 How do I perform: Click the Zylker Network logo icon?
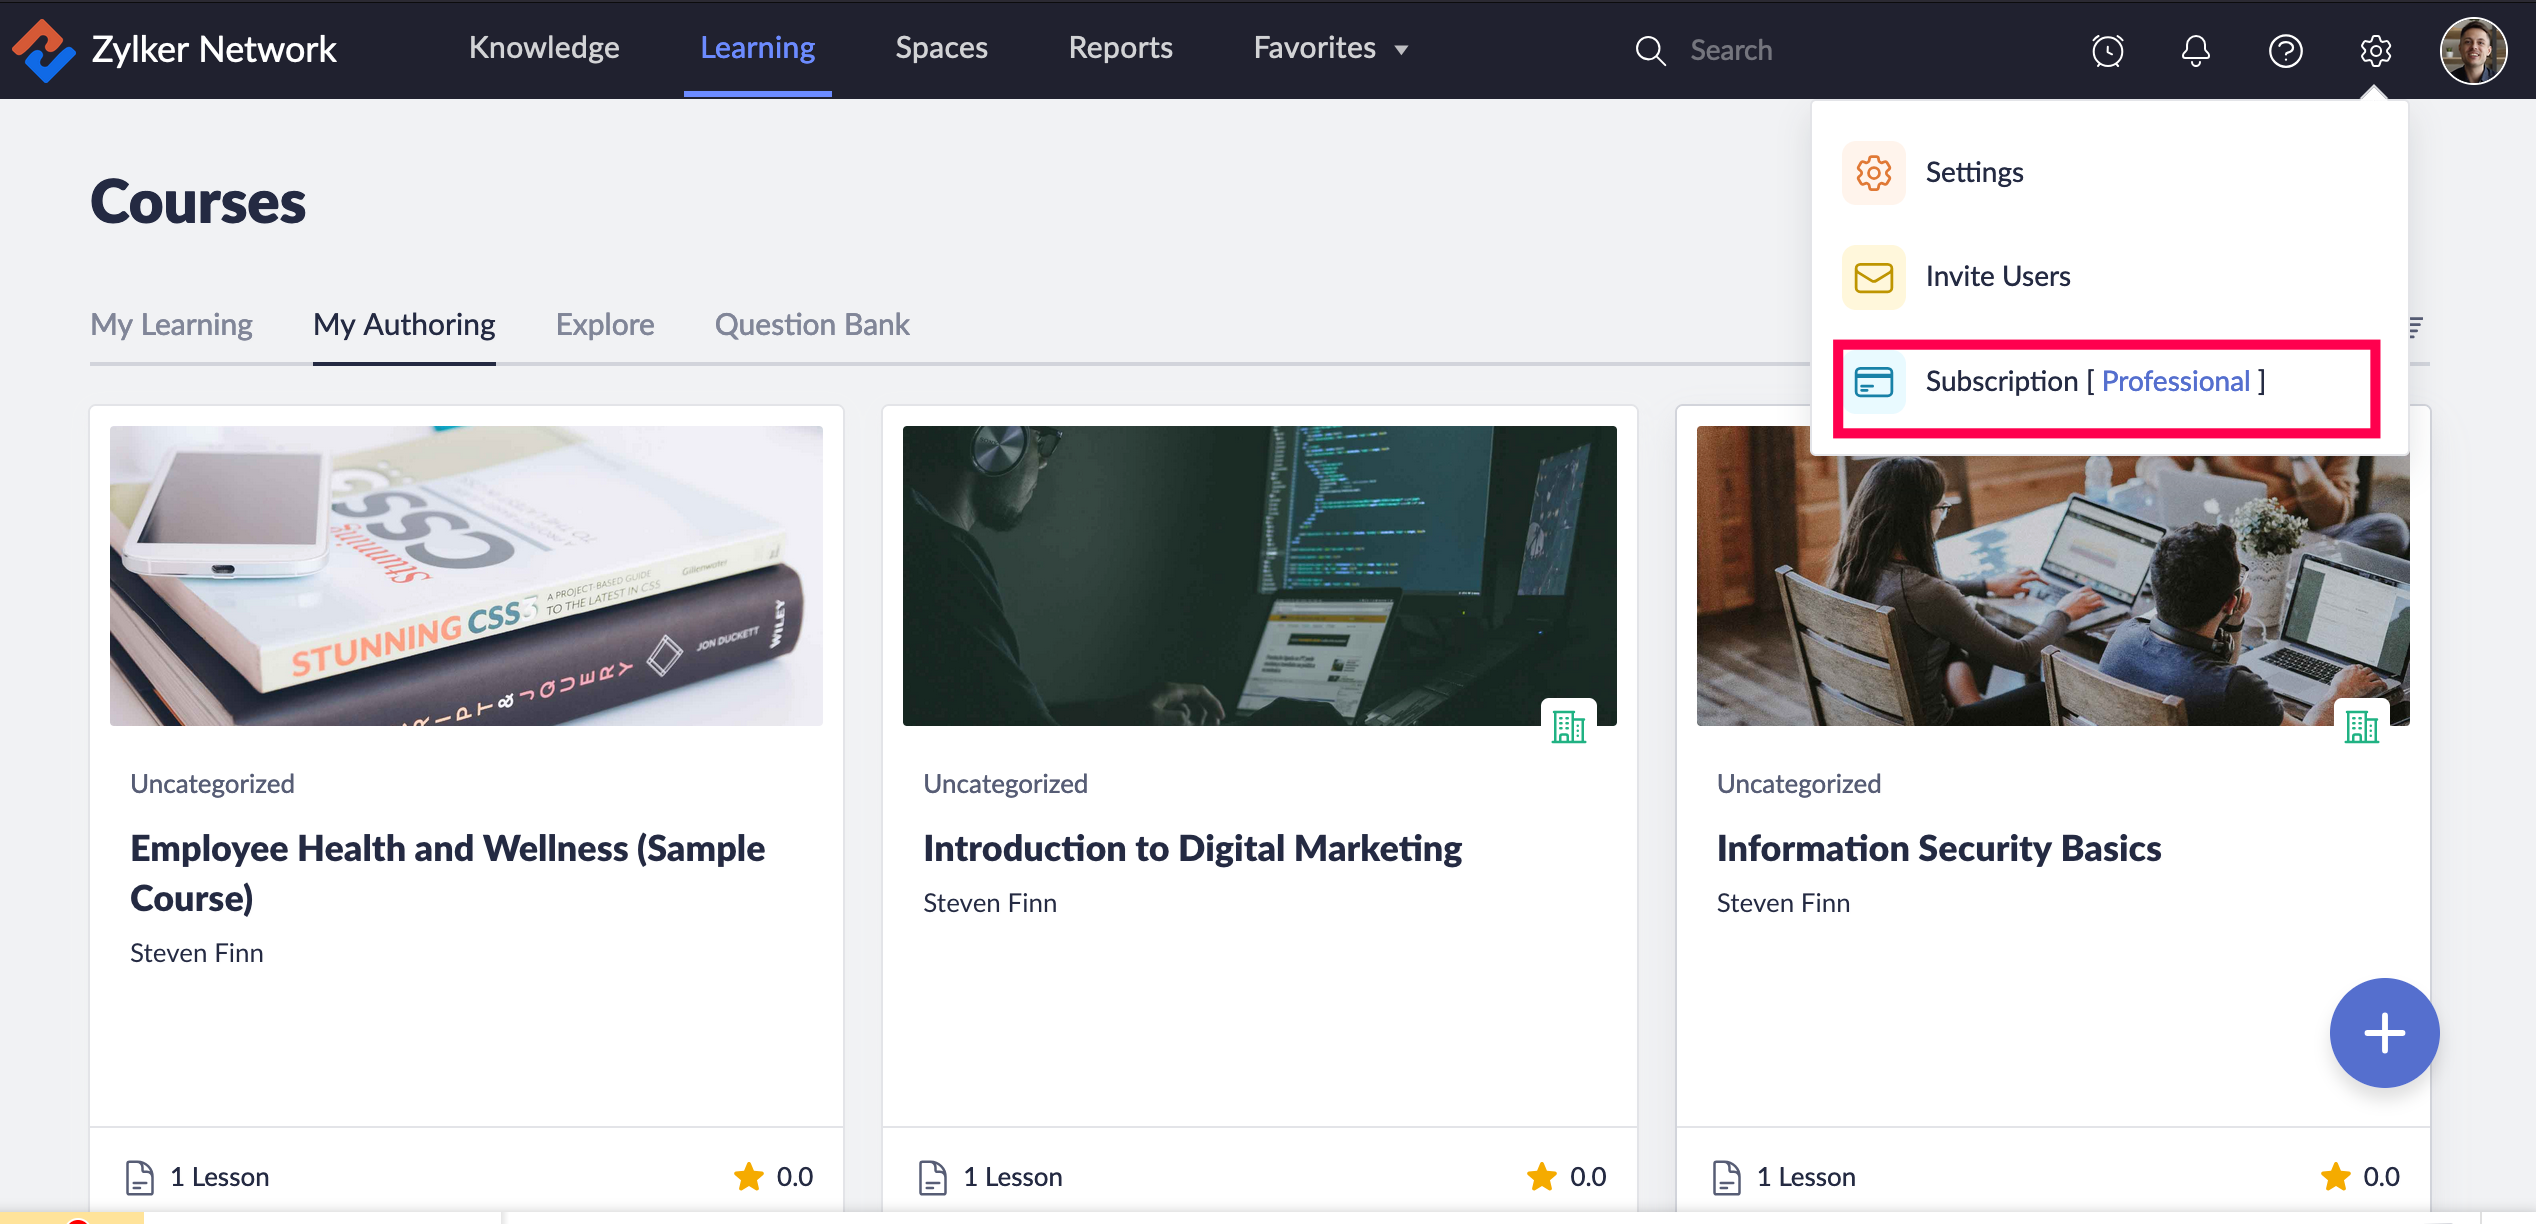42,50
